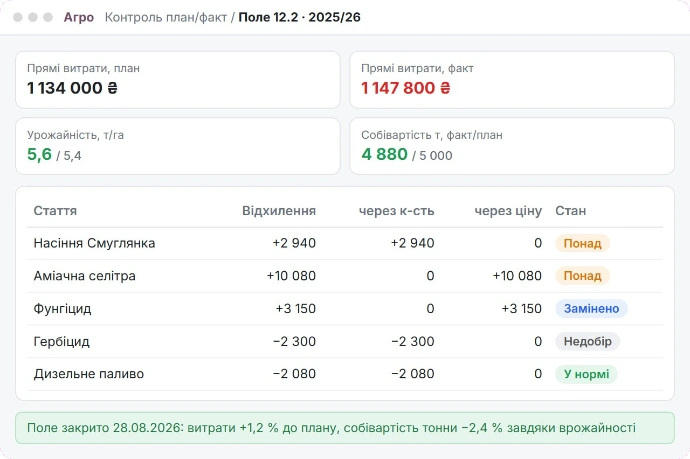690x459 pixels.
Task: Click the green 5,6 yield value
Action: pos(40,154)
